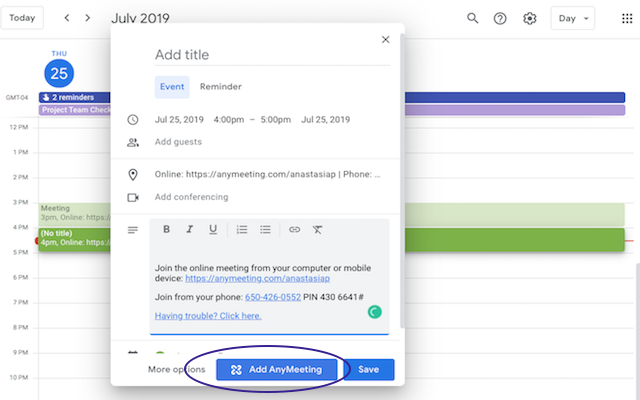Screen dimensions: 640x400
Task: Open the anymeeting.com/anastasiap link
Action: [258, 278]
